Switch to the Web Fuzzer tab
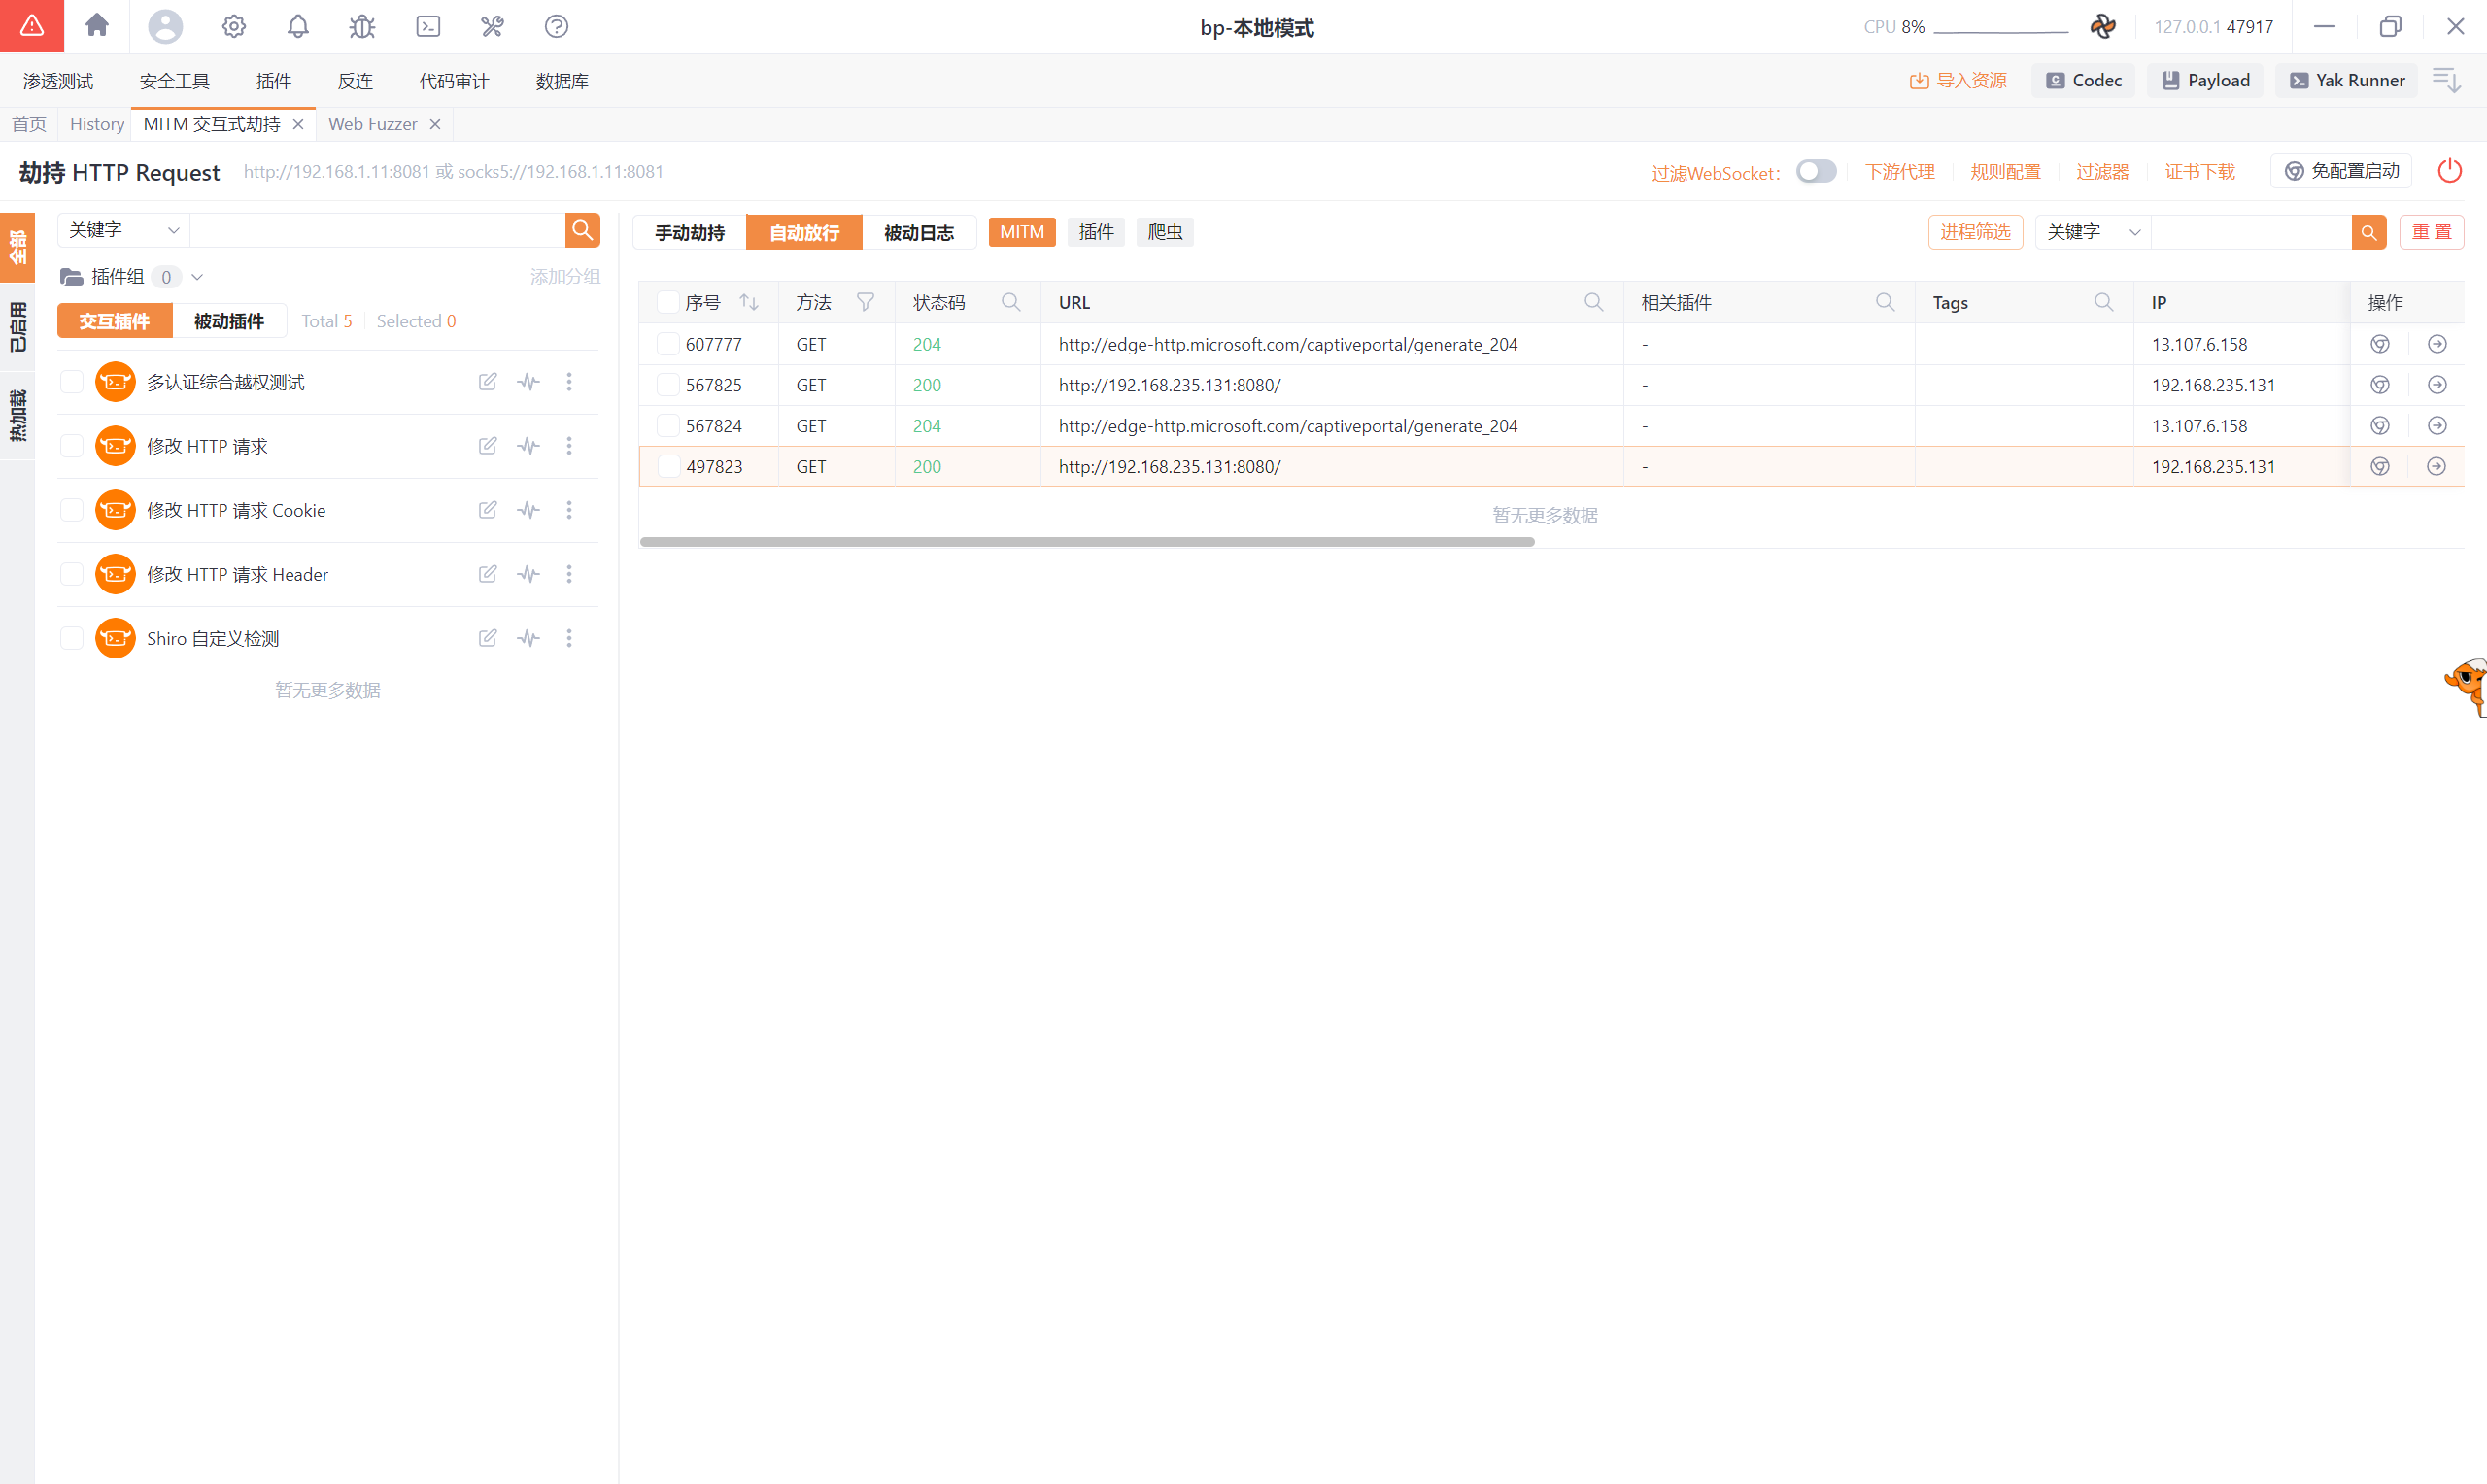This screenshot has height=1484, width=2487. [x=372, y=124]
